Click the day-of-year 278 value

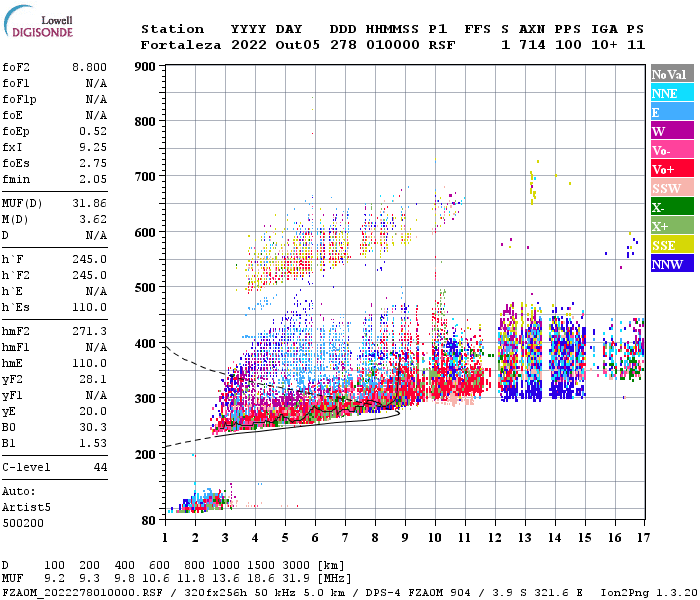point(343,45)
